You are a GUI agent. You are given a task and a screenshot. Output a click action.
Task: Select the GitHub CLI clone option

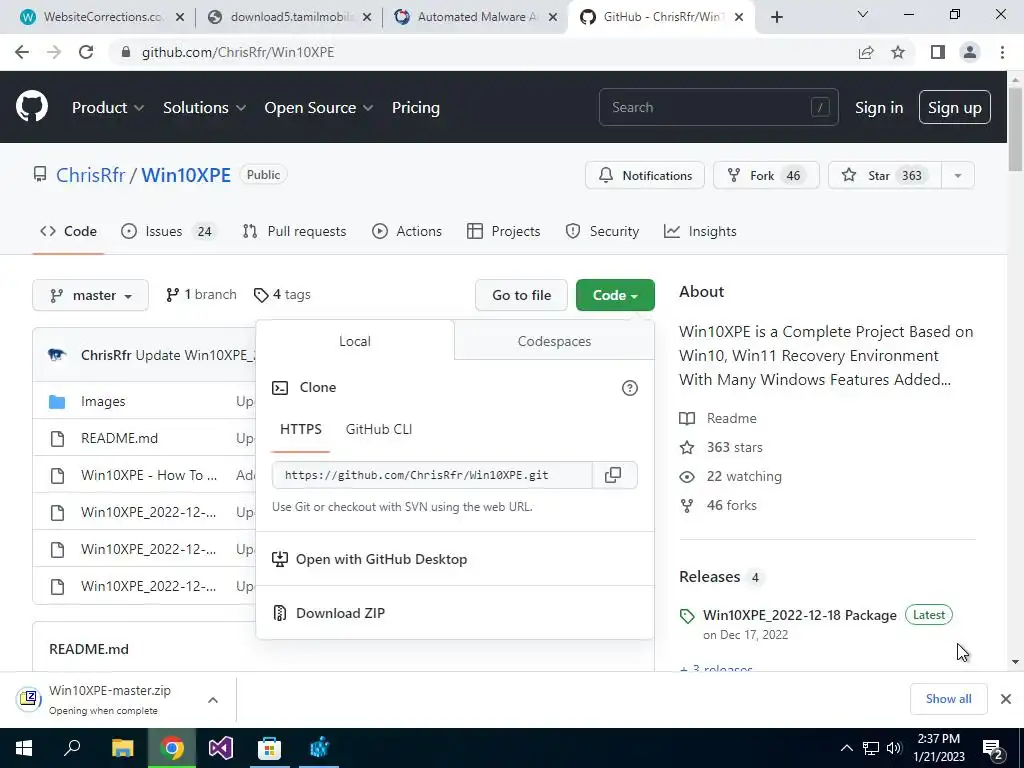379,430
